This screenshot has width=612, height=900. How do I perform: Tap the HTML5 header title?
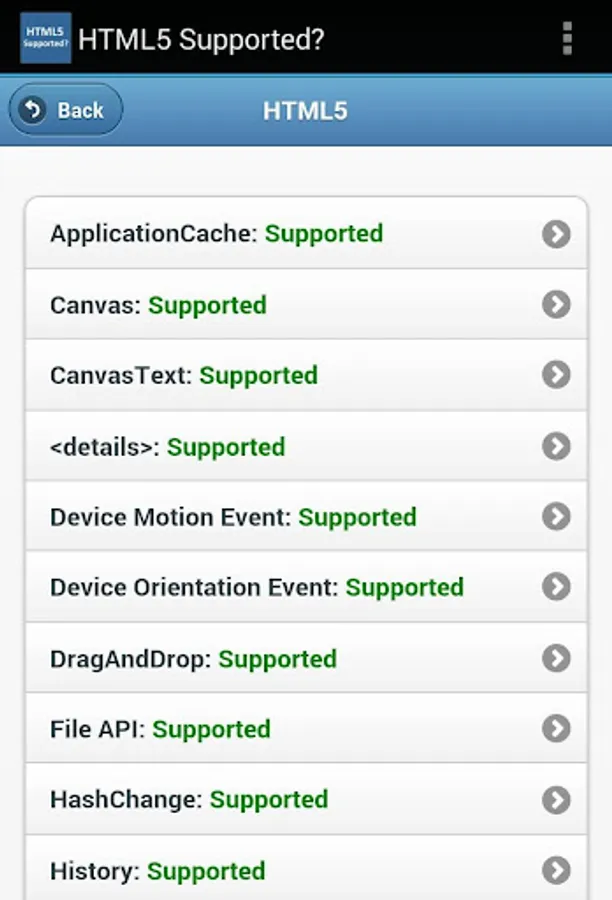coord(305,110)
